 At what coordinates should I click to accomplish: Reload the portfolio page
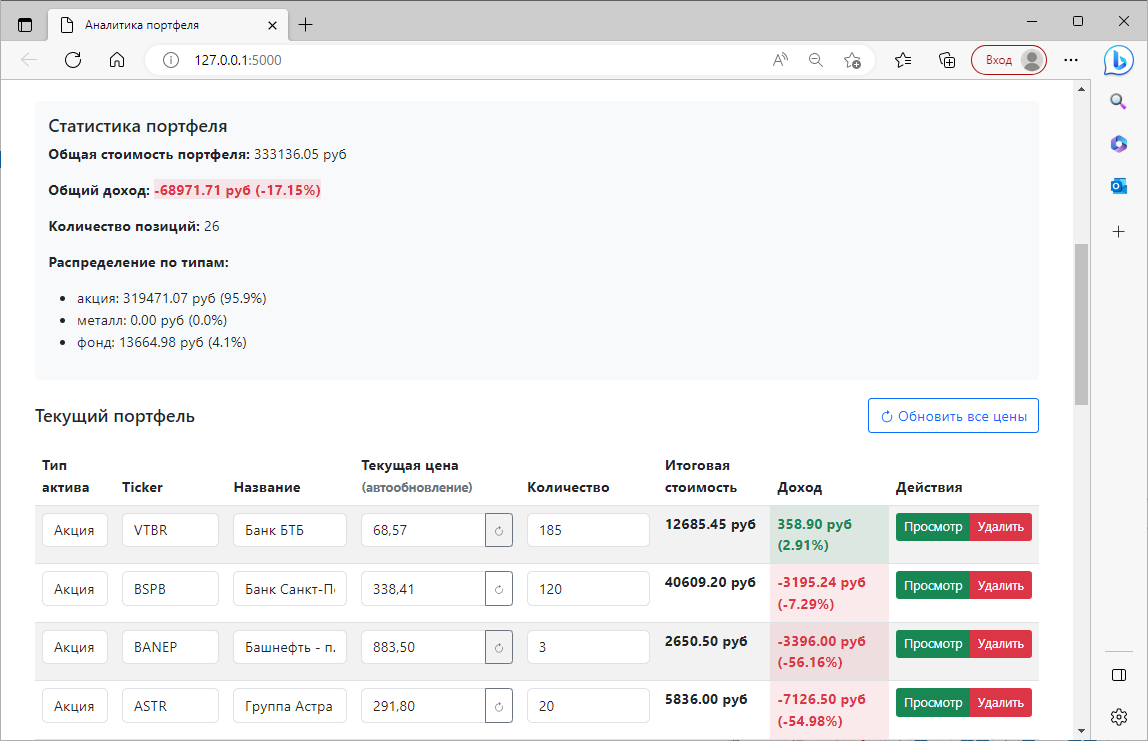click(x=72, y=60)
